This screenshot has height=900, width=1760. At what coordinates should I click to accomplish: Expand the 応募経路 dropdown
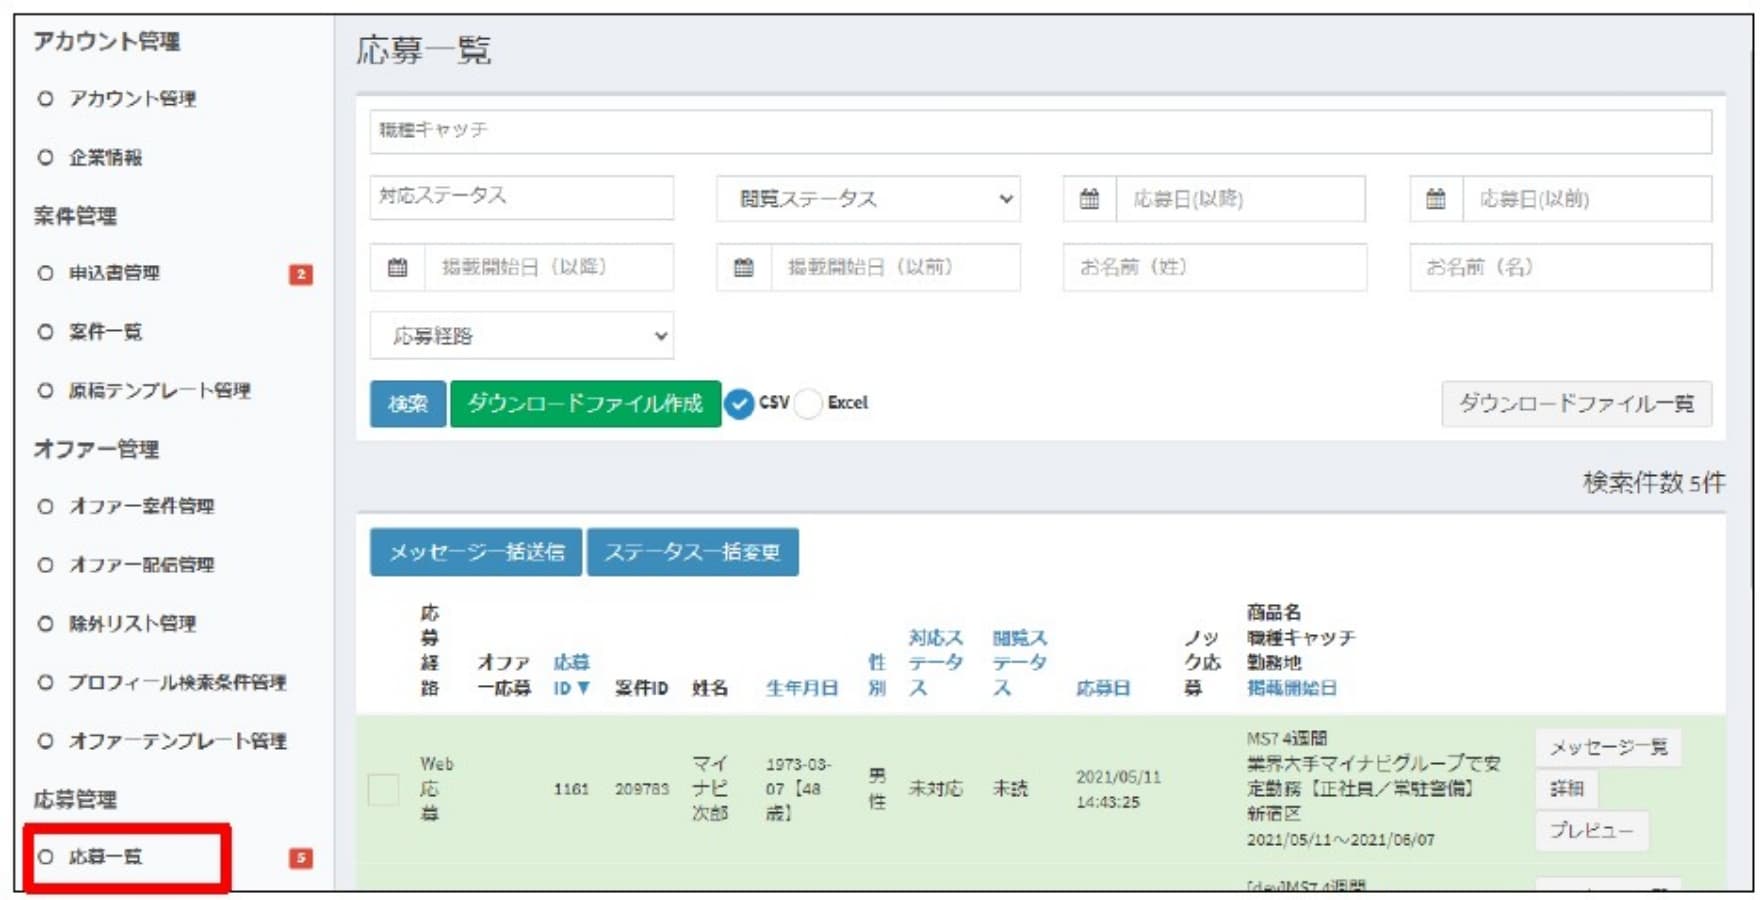[x=521, y=336]
